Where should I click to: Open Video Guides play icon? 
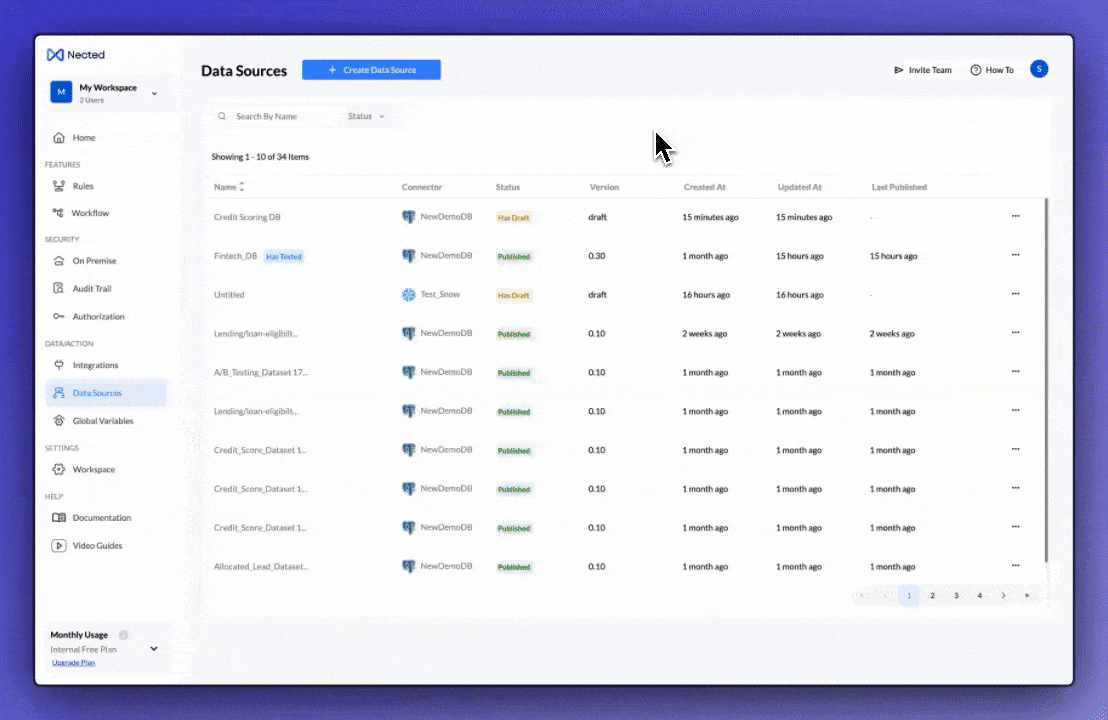(x=59, y=546)
